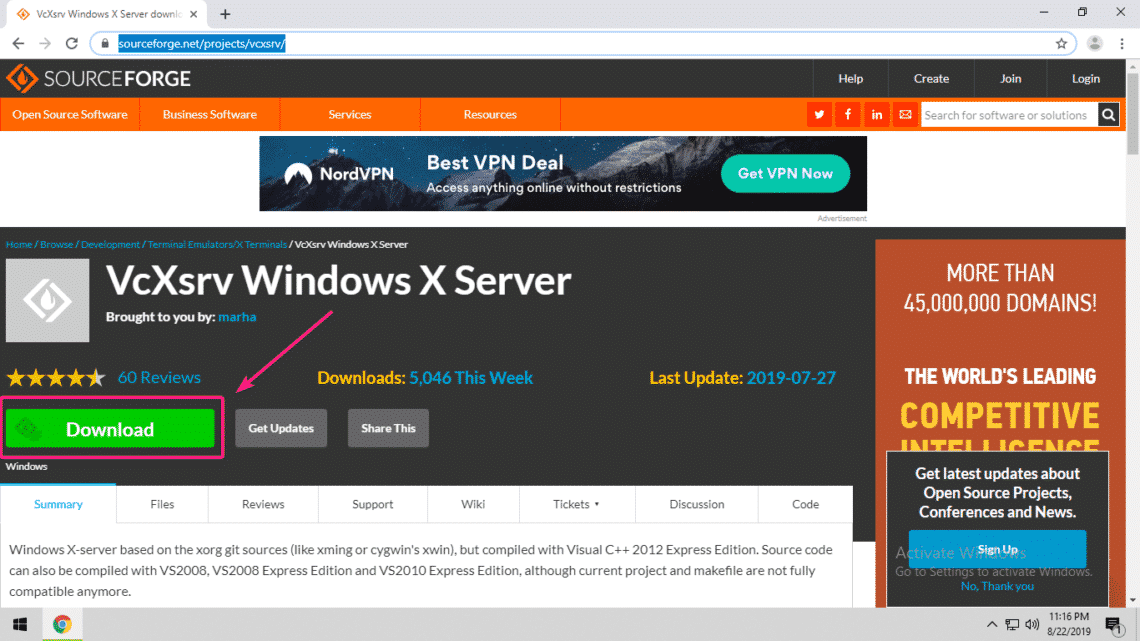Viewport: 1140px width, 641px height.
Task: Switch to the Files tab
Action: [162, 505]
